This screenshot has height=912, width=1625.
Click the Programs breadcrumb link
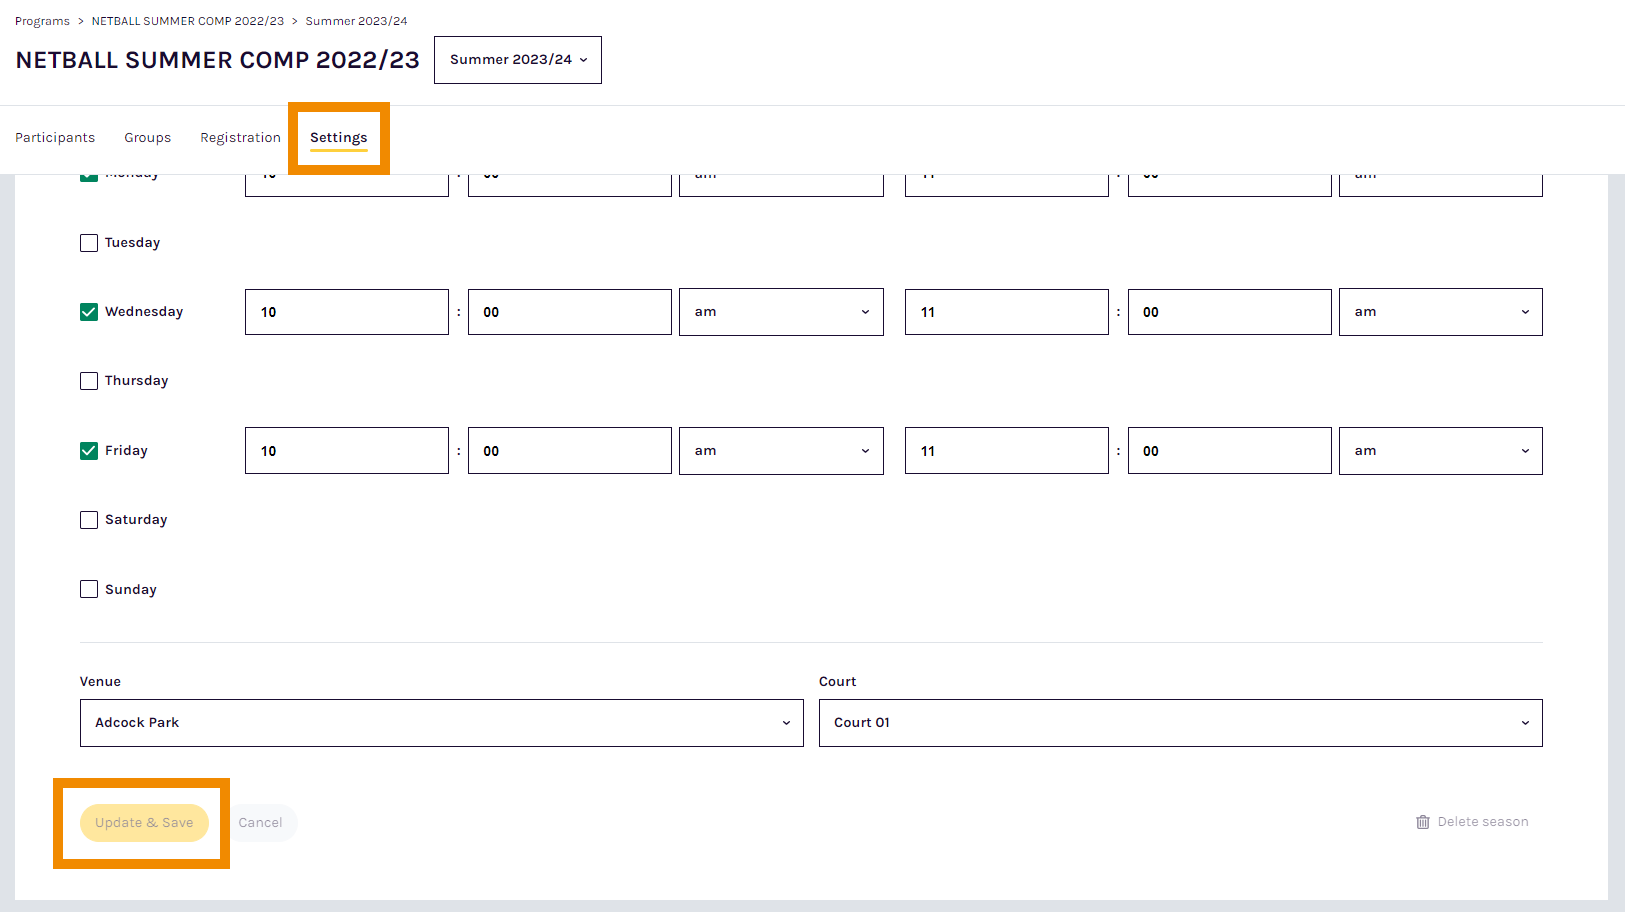(x=42, y=21)
